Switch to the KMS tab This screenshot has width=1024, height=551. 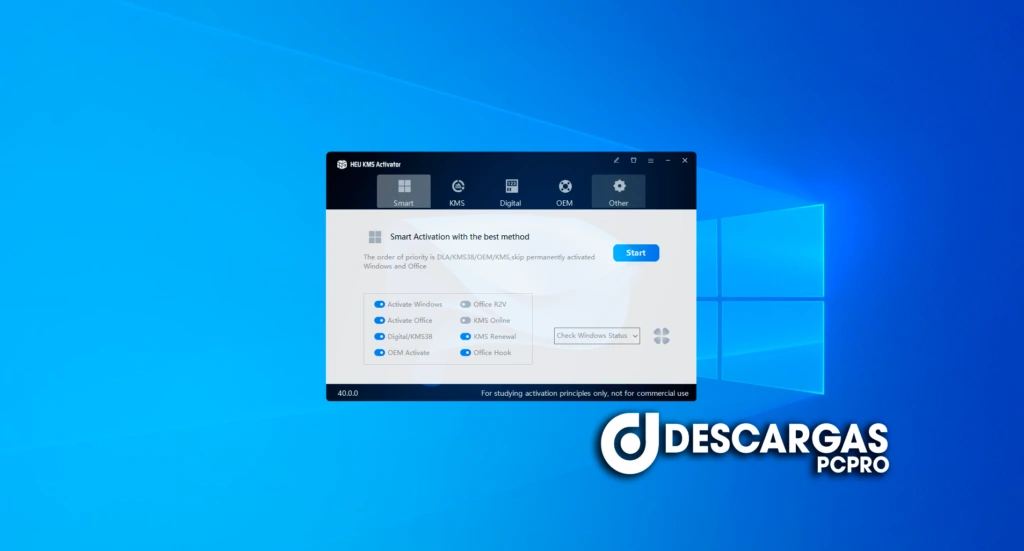point(457,191)
